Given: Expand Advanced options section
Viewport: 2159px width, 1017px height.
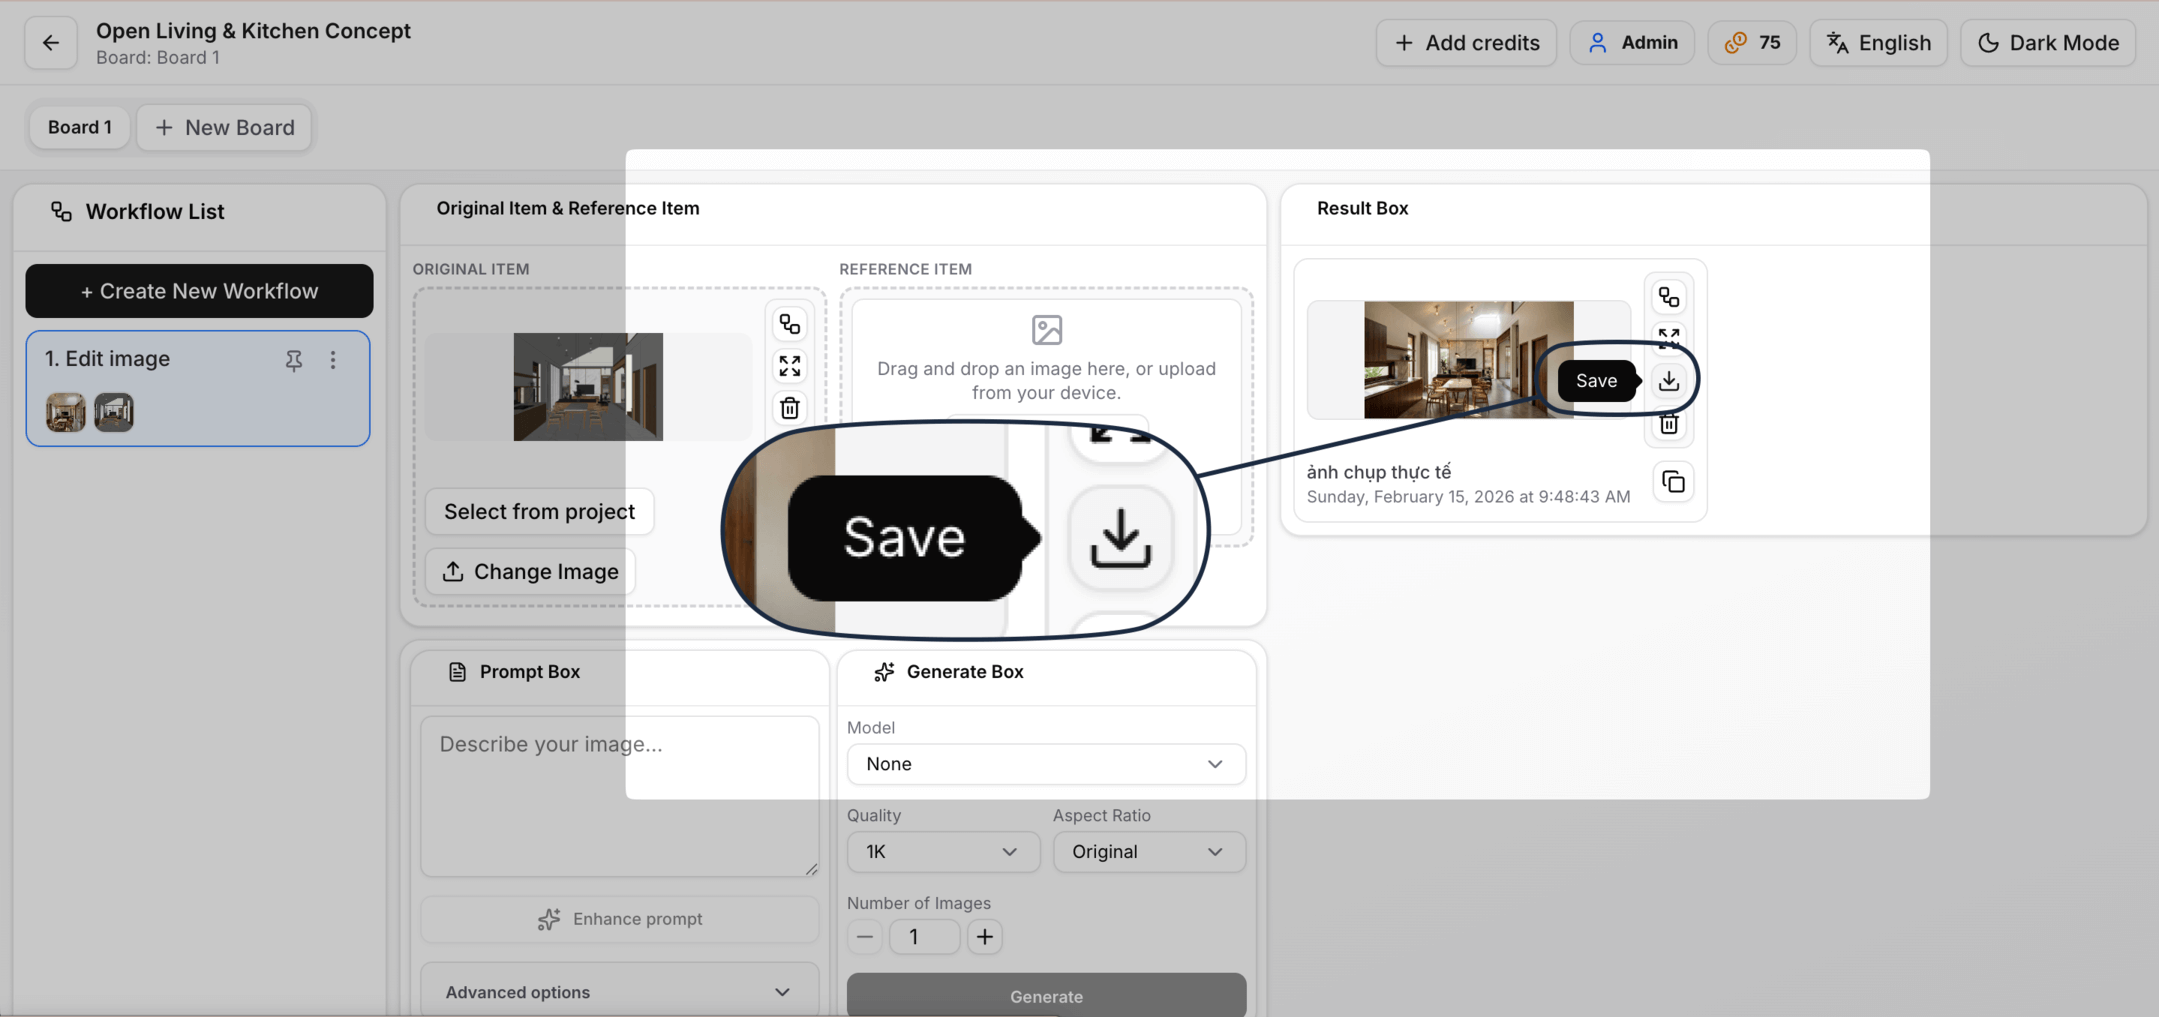Looking at the screenshot, I should (618, 992).
